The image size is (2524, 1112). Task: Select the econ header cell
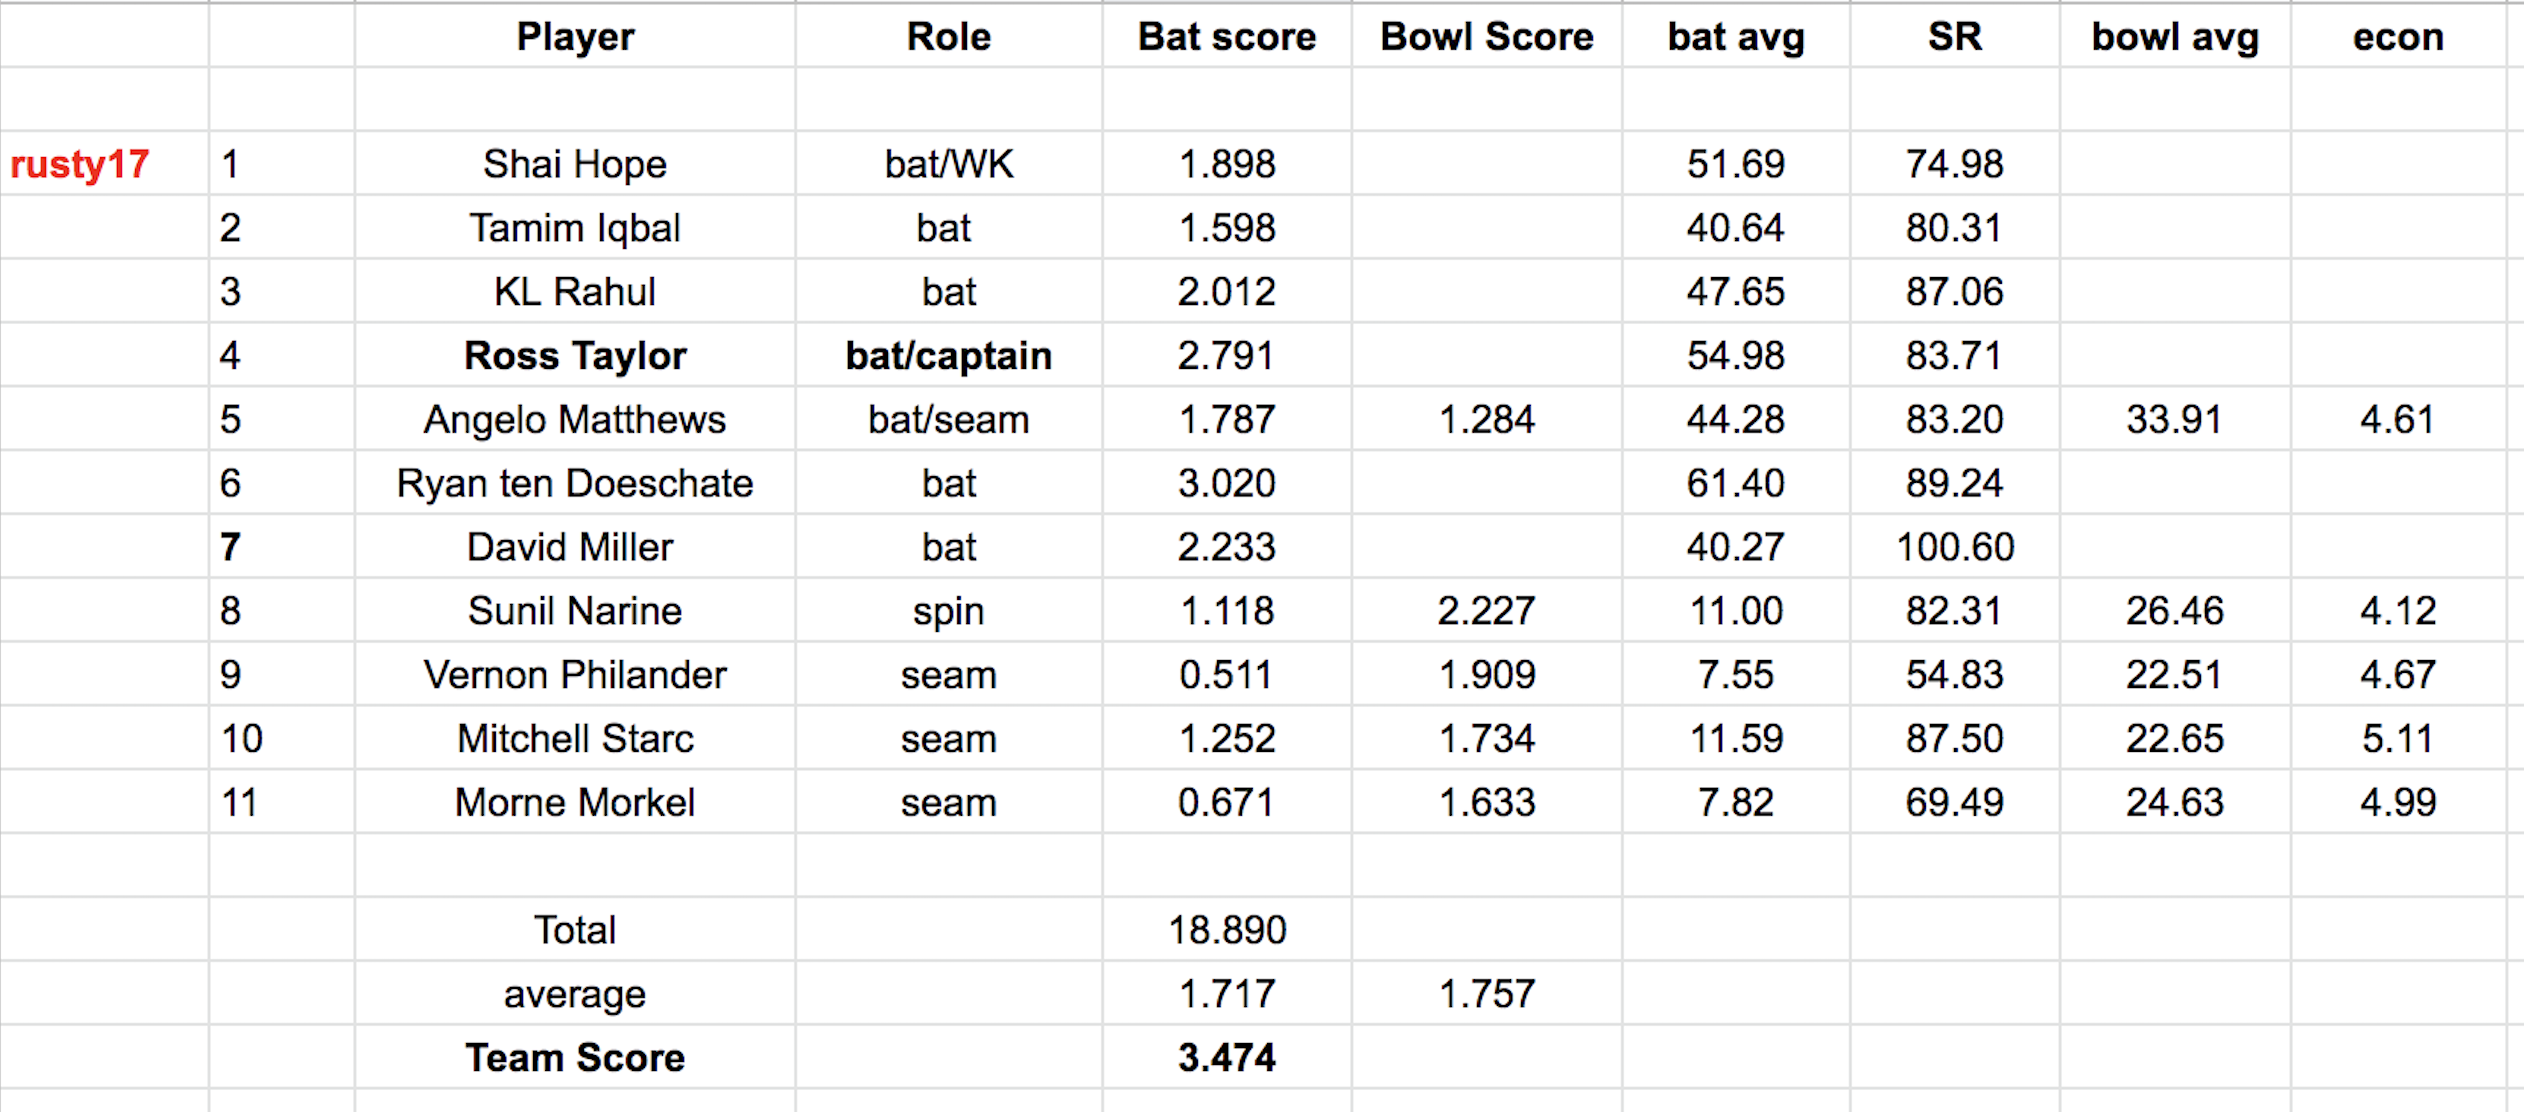tap(2397, 37)
